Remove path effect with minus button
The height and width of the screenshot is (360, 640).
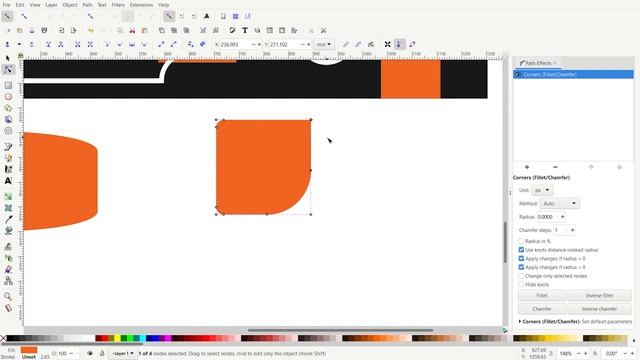tap(555, 167)
